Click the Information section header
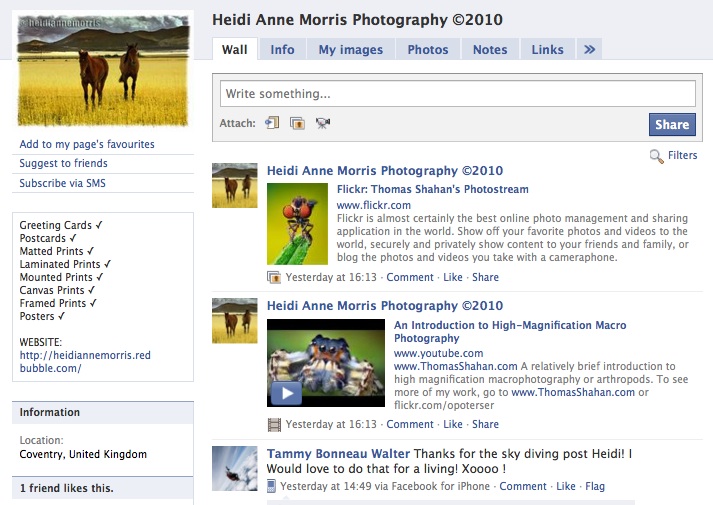The width and height of the screenshot is (713, 505). pyautogui.click(x=103, y=412)
